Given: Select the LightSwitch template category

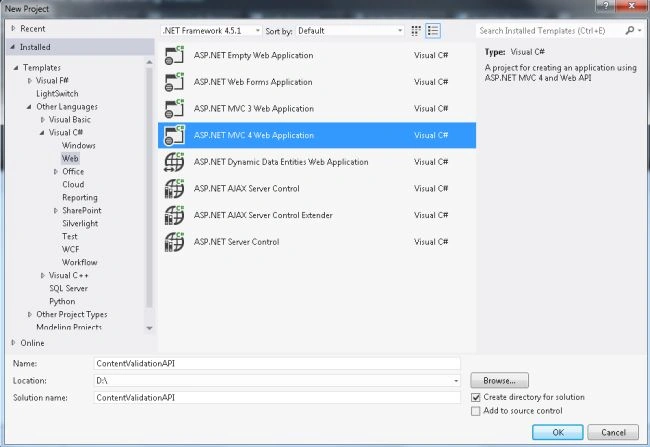Looking at the screenshot, I should pos(57,94).
